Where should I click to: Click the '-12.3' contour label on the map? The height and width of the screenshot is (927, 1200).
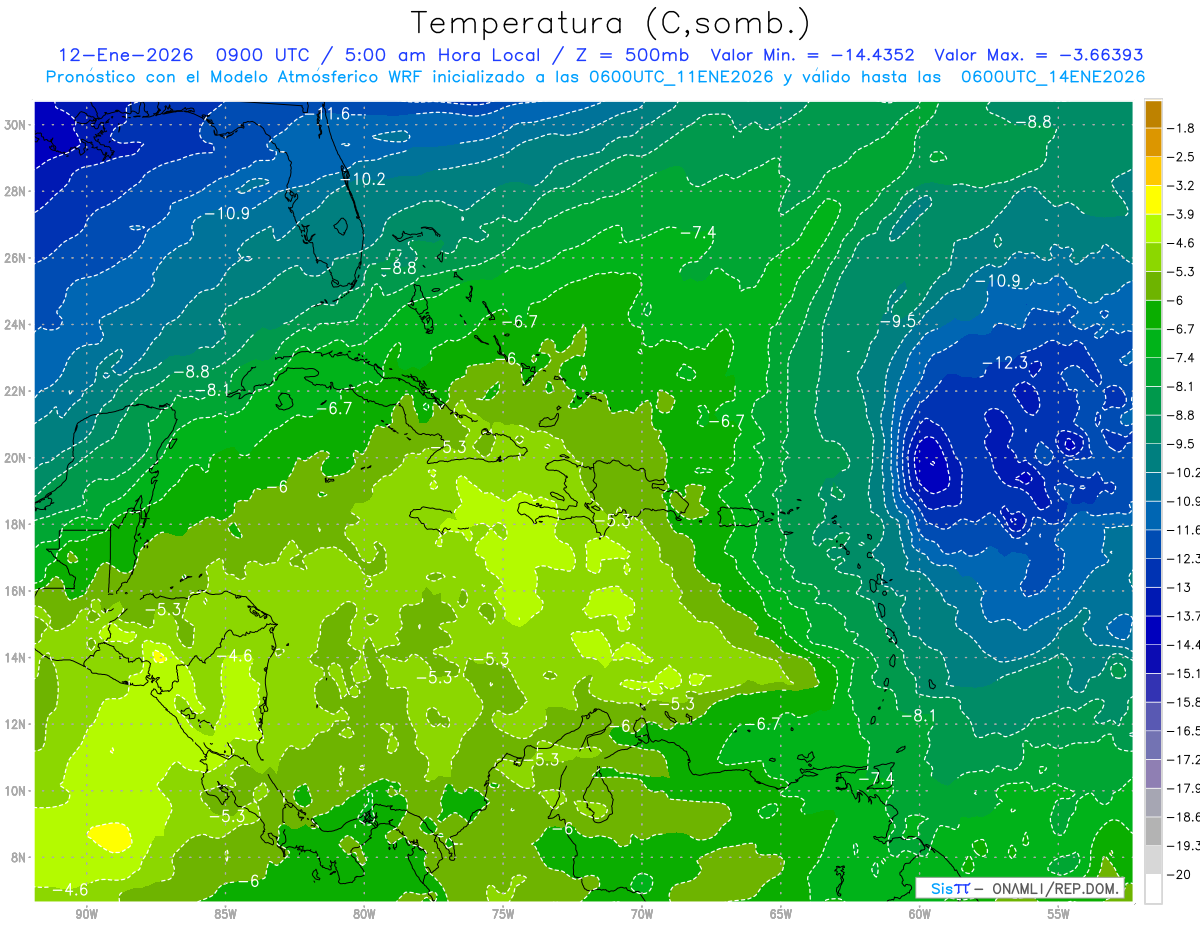click(x=1005, y=363)
